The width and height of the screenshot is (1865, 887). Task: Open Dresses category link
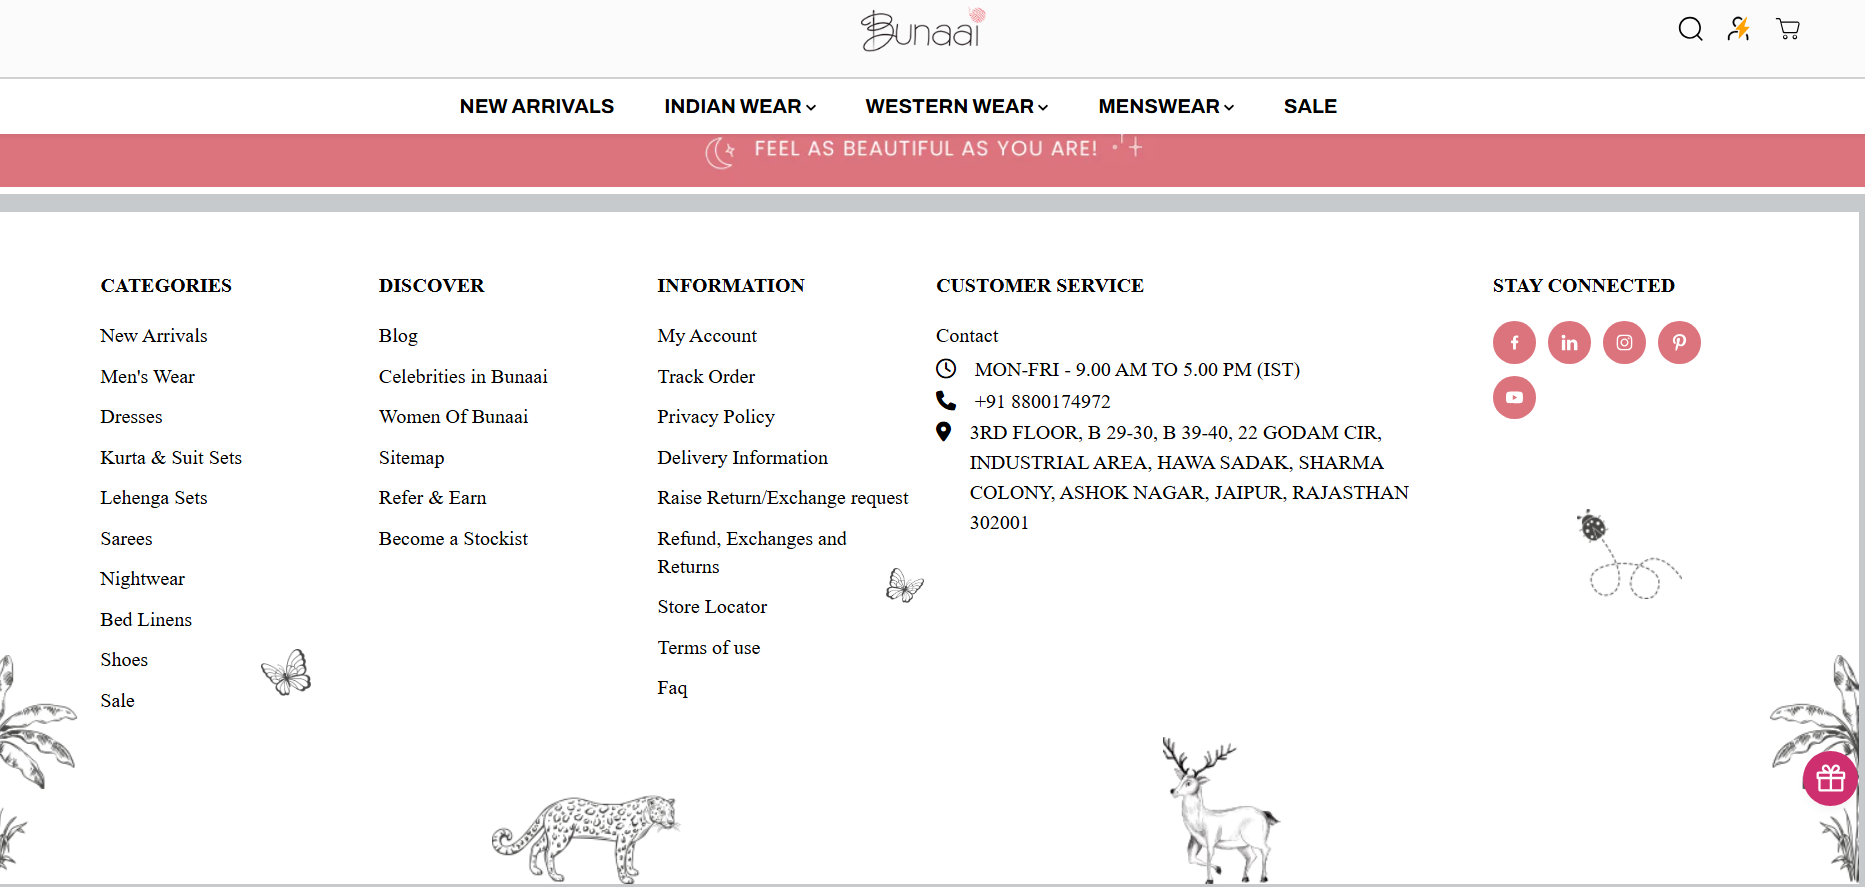(x=131, y=417)
